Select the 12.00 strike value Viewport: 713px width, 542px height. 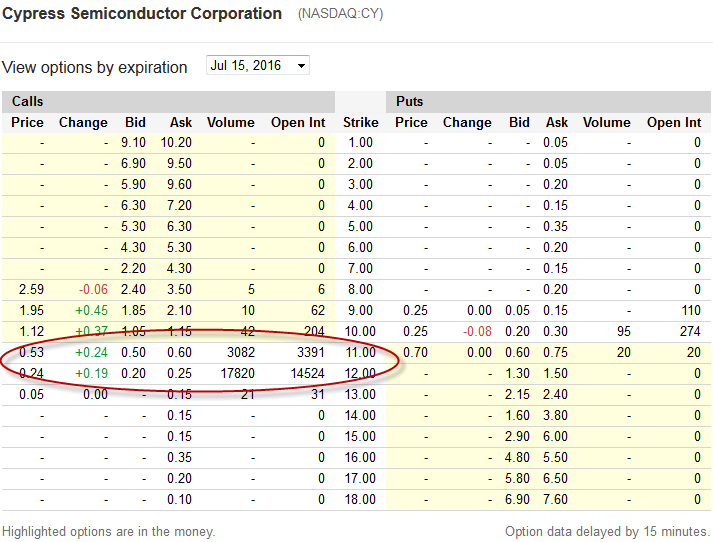[360, 373]
